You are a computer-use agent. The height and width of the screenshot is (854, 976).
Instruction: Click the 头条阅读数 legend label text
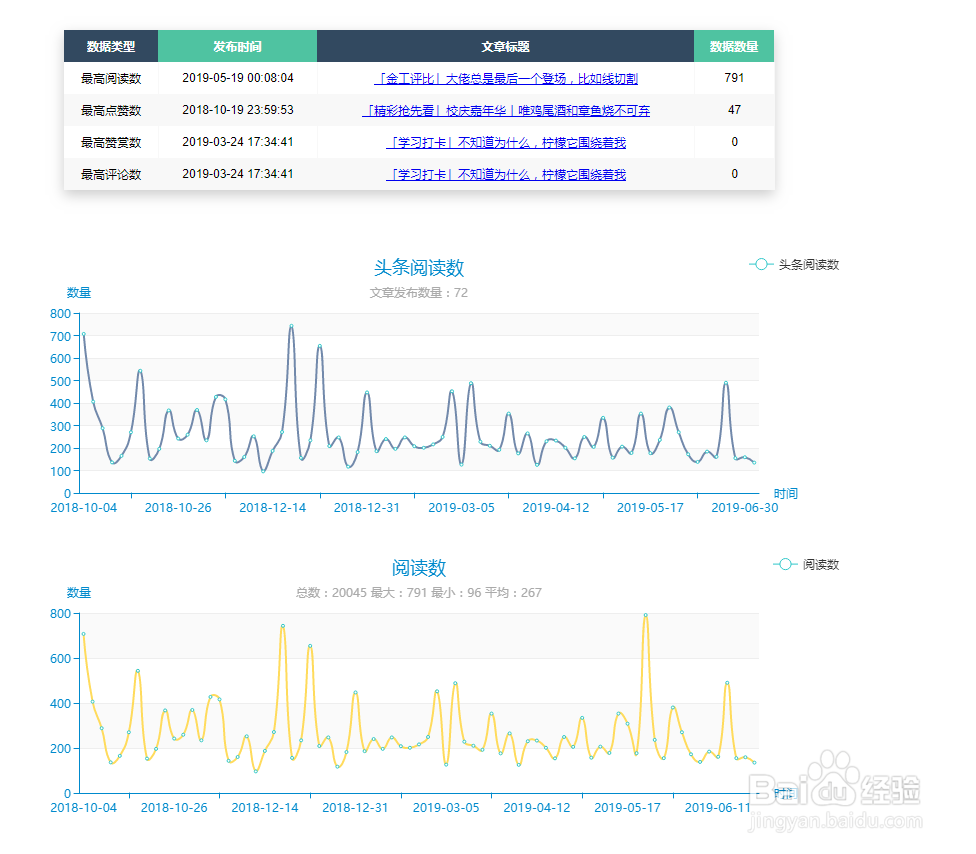(809, 265)
